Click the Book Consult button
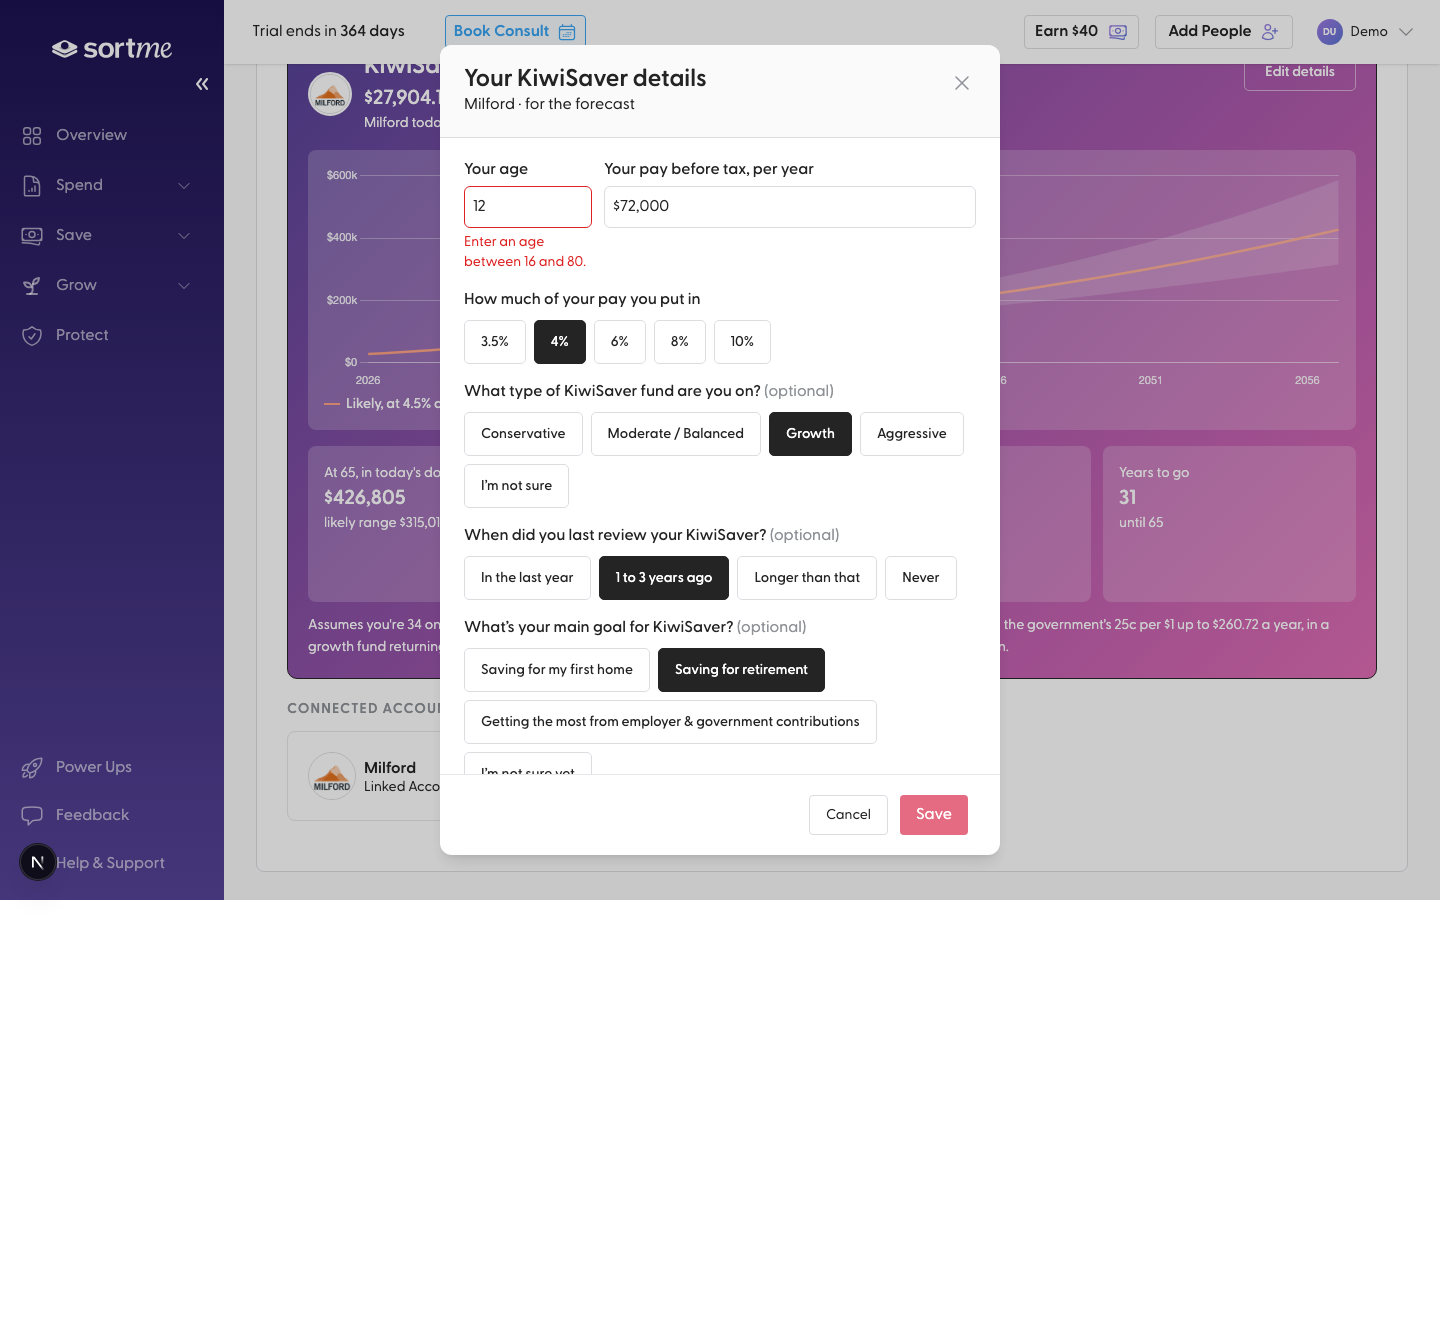 (515, 32)
